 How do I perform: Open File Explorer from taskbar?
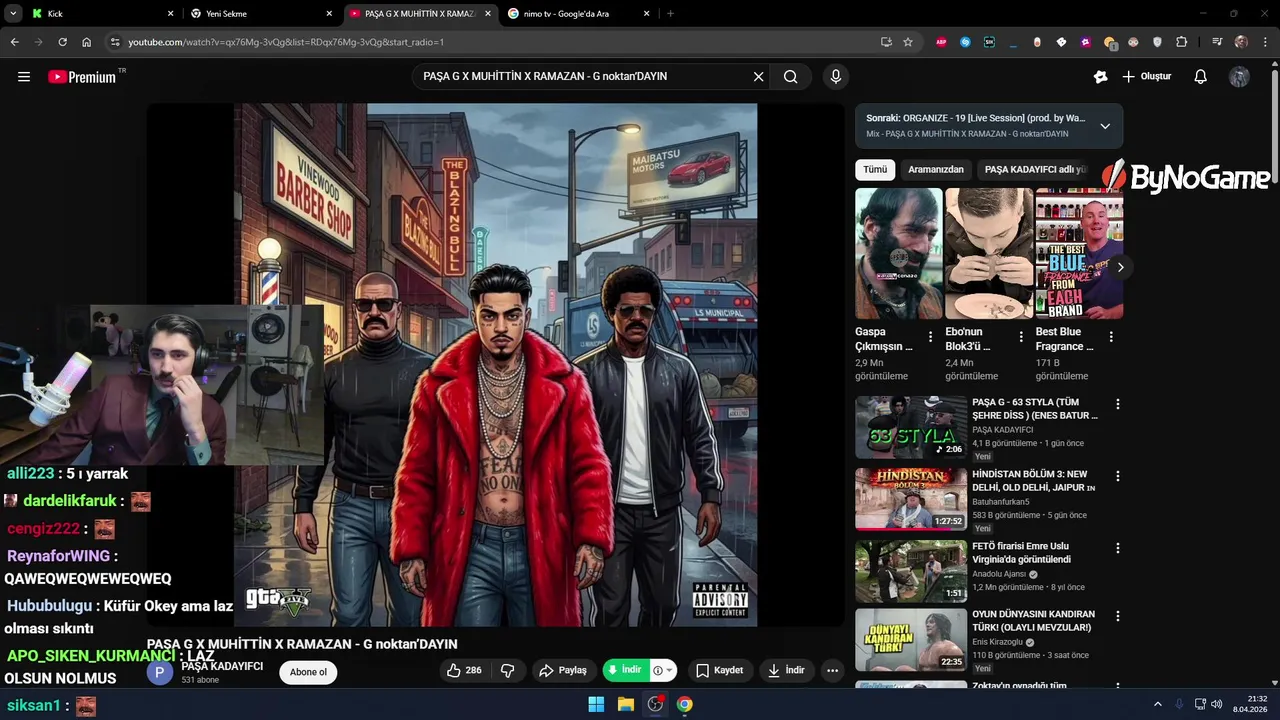(x=626, y=704)
